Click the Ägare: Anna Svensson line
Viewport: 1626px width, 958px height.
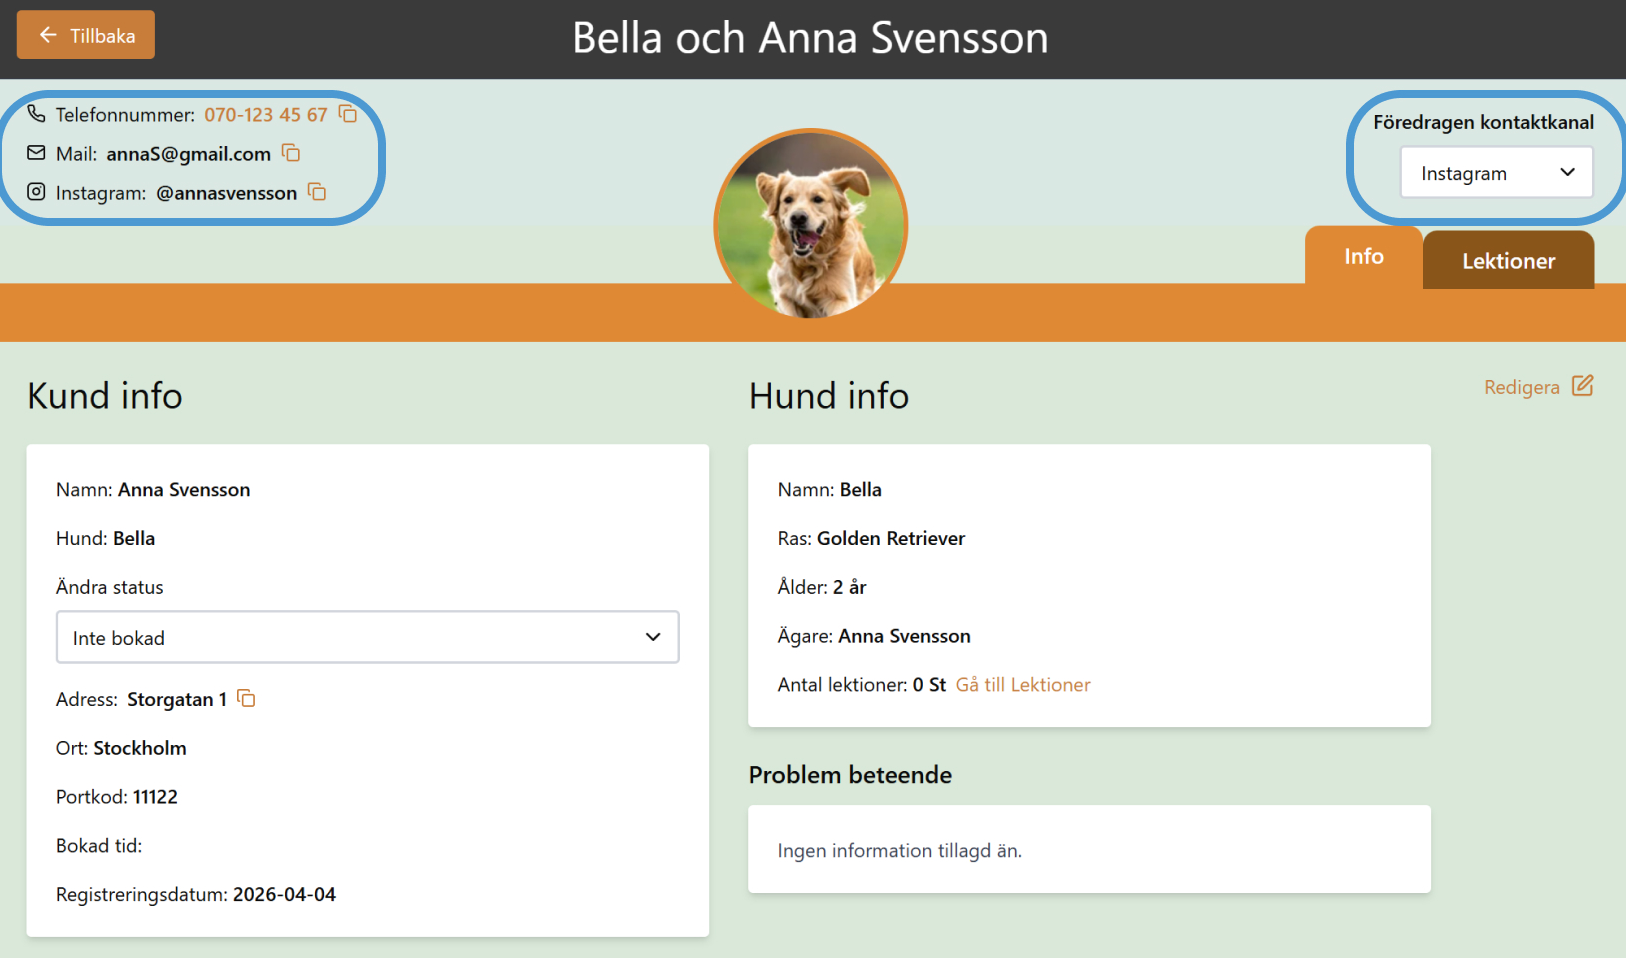click(x=874, y=636)
